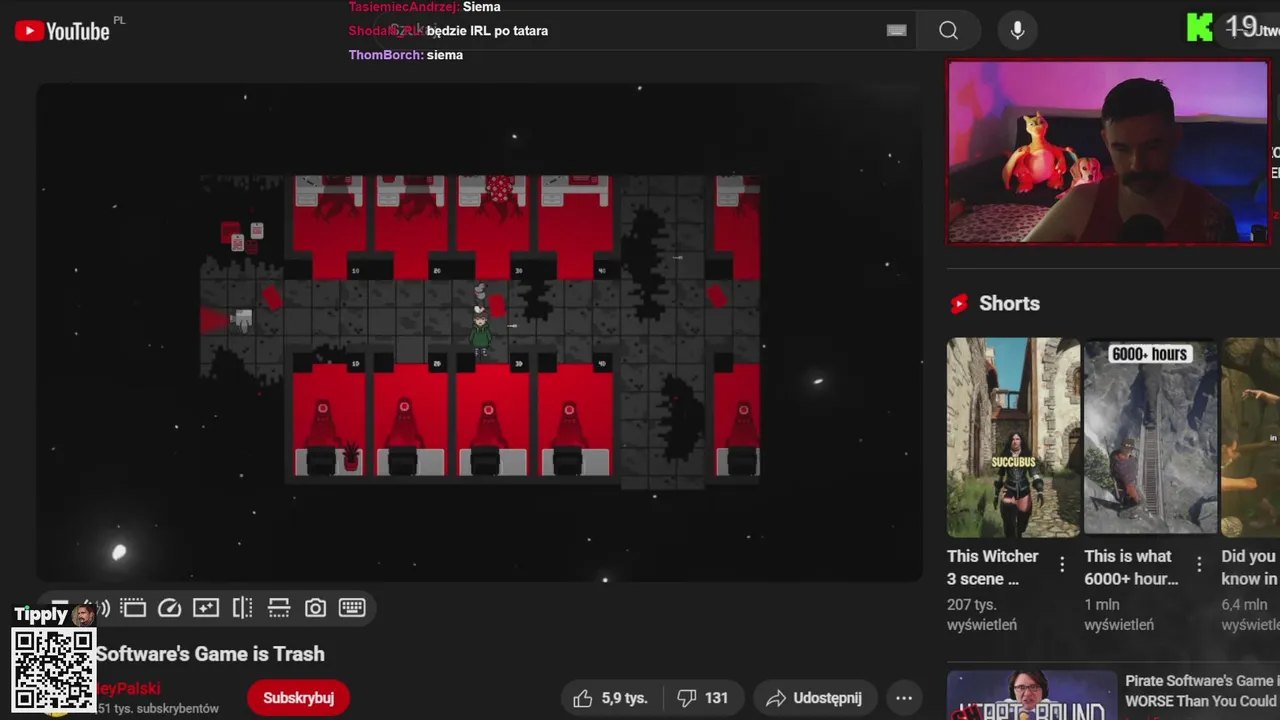1280x720 pixels.
Task: Click the Shorts logo icon beside the heading
Action: tap(959, 303)
